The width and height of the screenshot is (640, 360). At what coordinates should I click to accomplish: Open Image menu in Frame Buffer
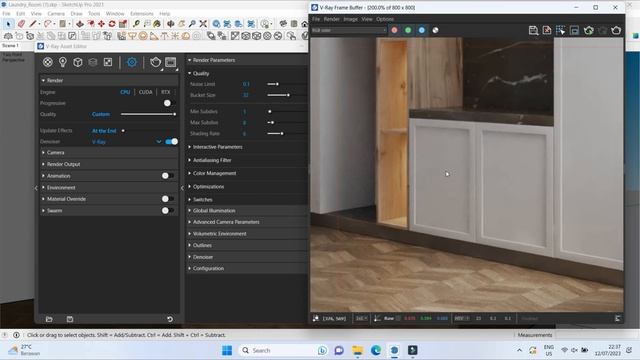point(350,19)
